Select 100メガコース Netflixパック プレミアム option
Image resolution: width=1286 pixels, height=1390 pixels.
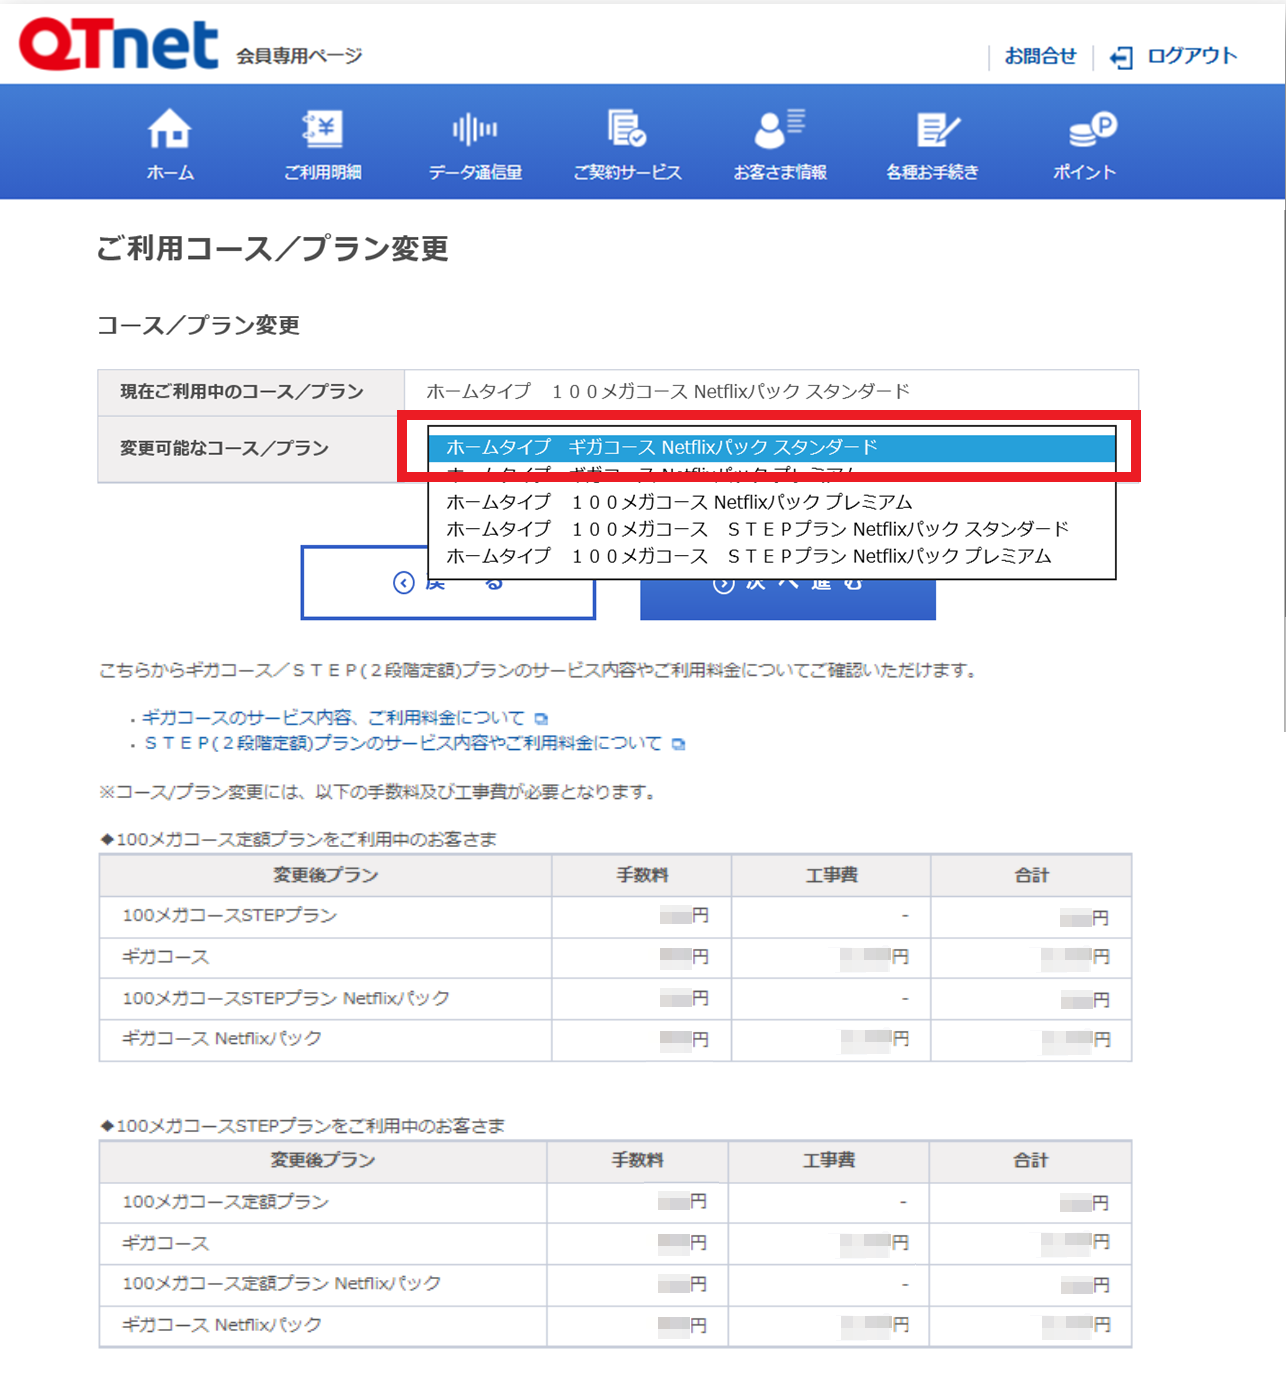(771, 501)
